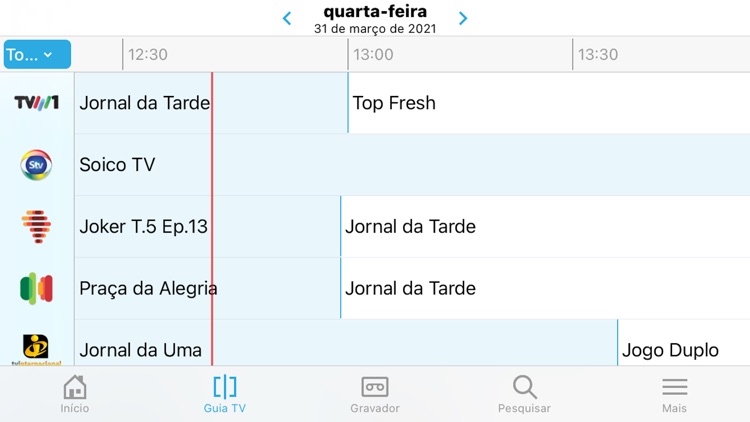Open the Pesquisar search tab
The image size is (750, 422).
click(524, 394)
